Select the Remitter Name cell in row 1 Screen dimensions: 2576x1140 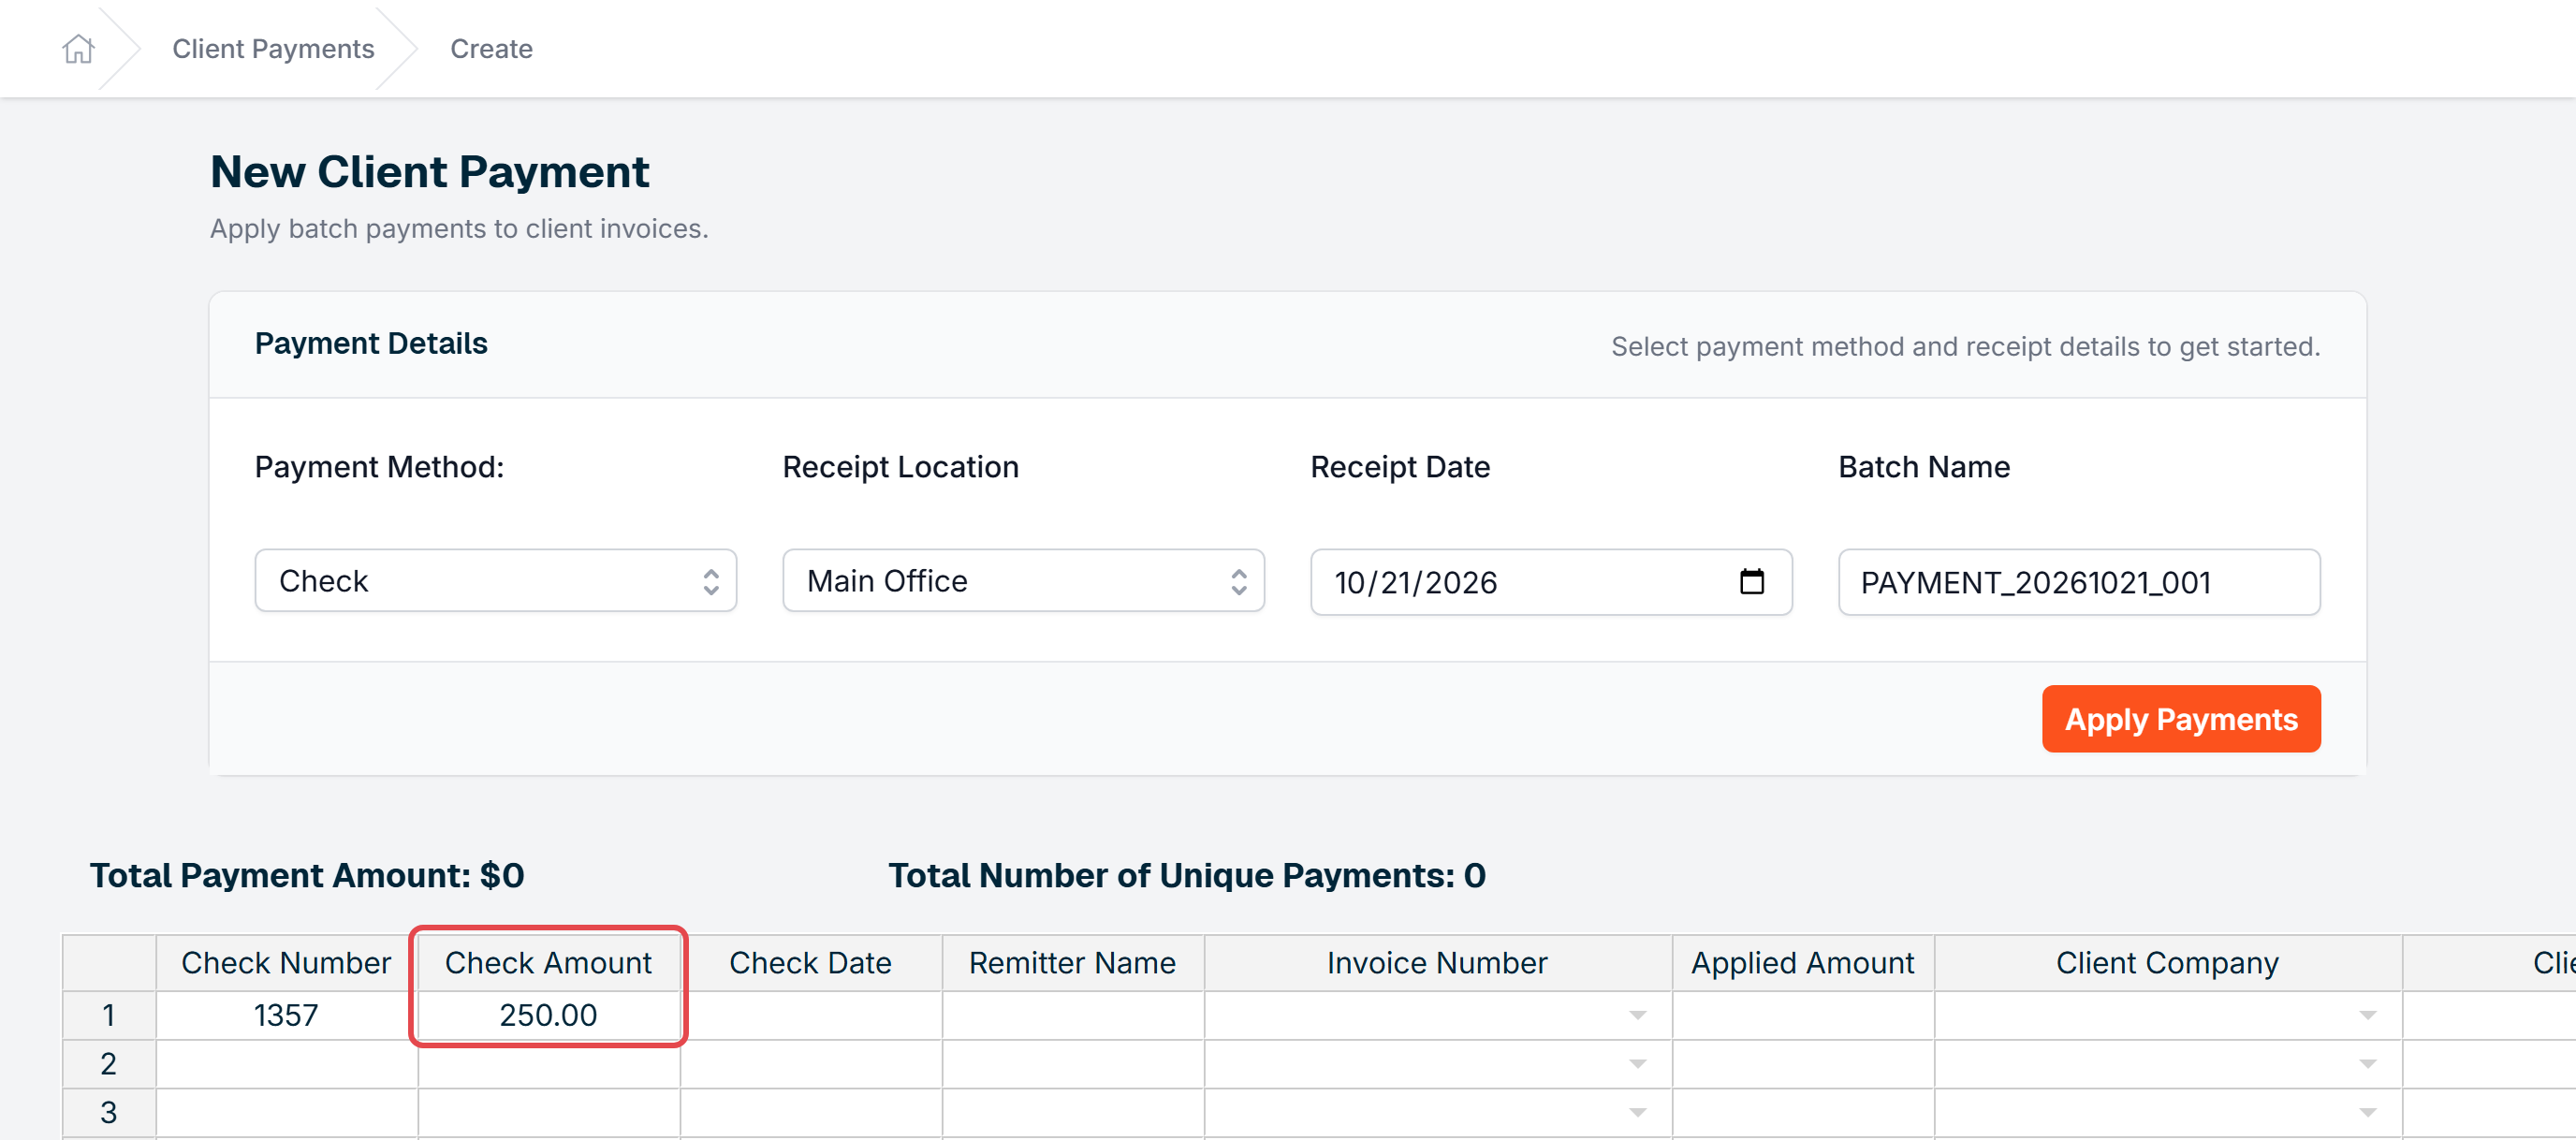click(x=1073, y=1016)
